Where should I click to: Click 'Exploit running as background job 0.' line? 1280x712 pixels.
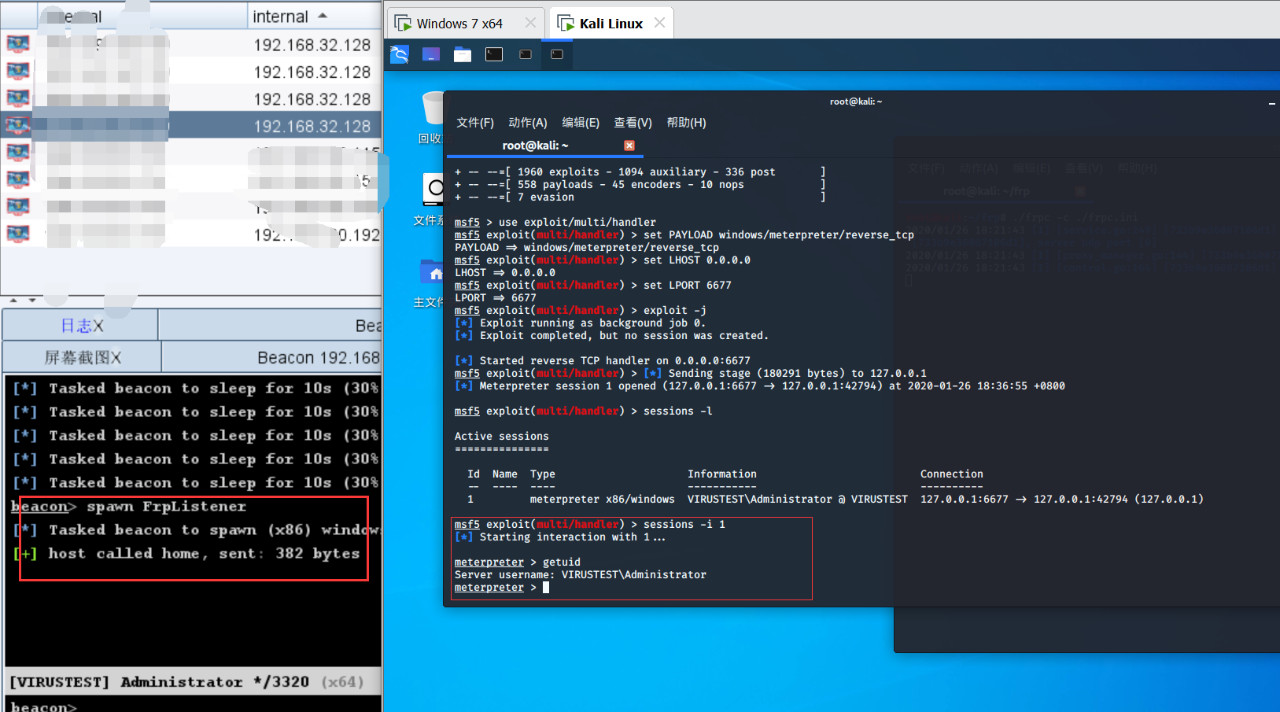coord(580,323)
